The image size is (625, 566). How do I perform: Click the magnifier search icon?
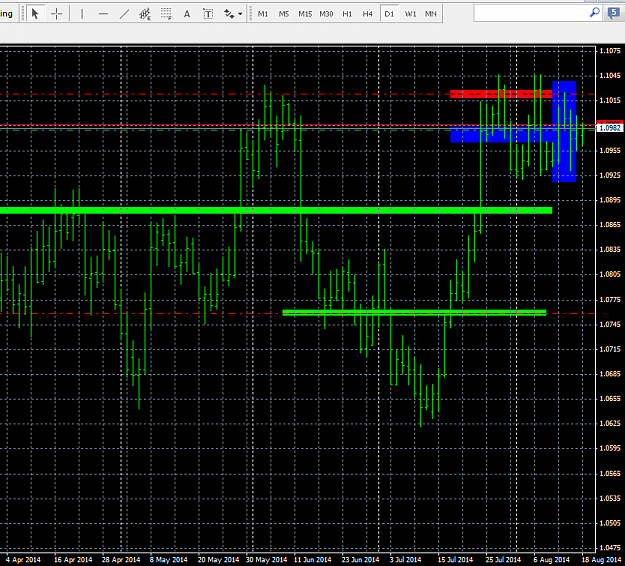594,13
